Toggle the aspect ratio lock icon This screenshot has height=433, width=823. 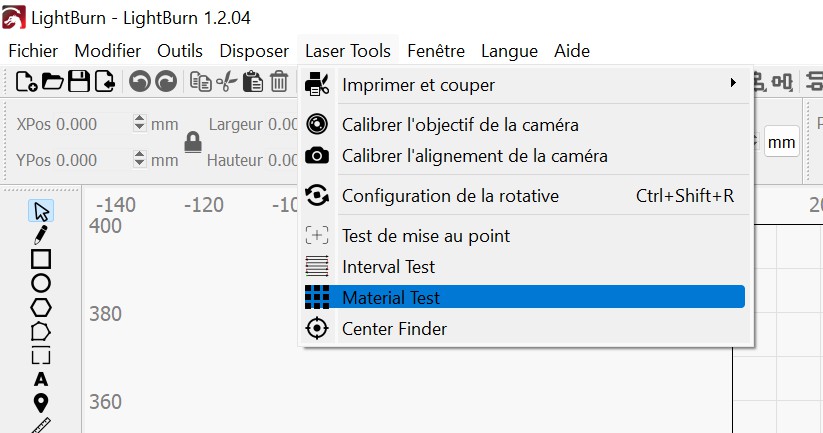tap(193, 142)
